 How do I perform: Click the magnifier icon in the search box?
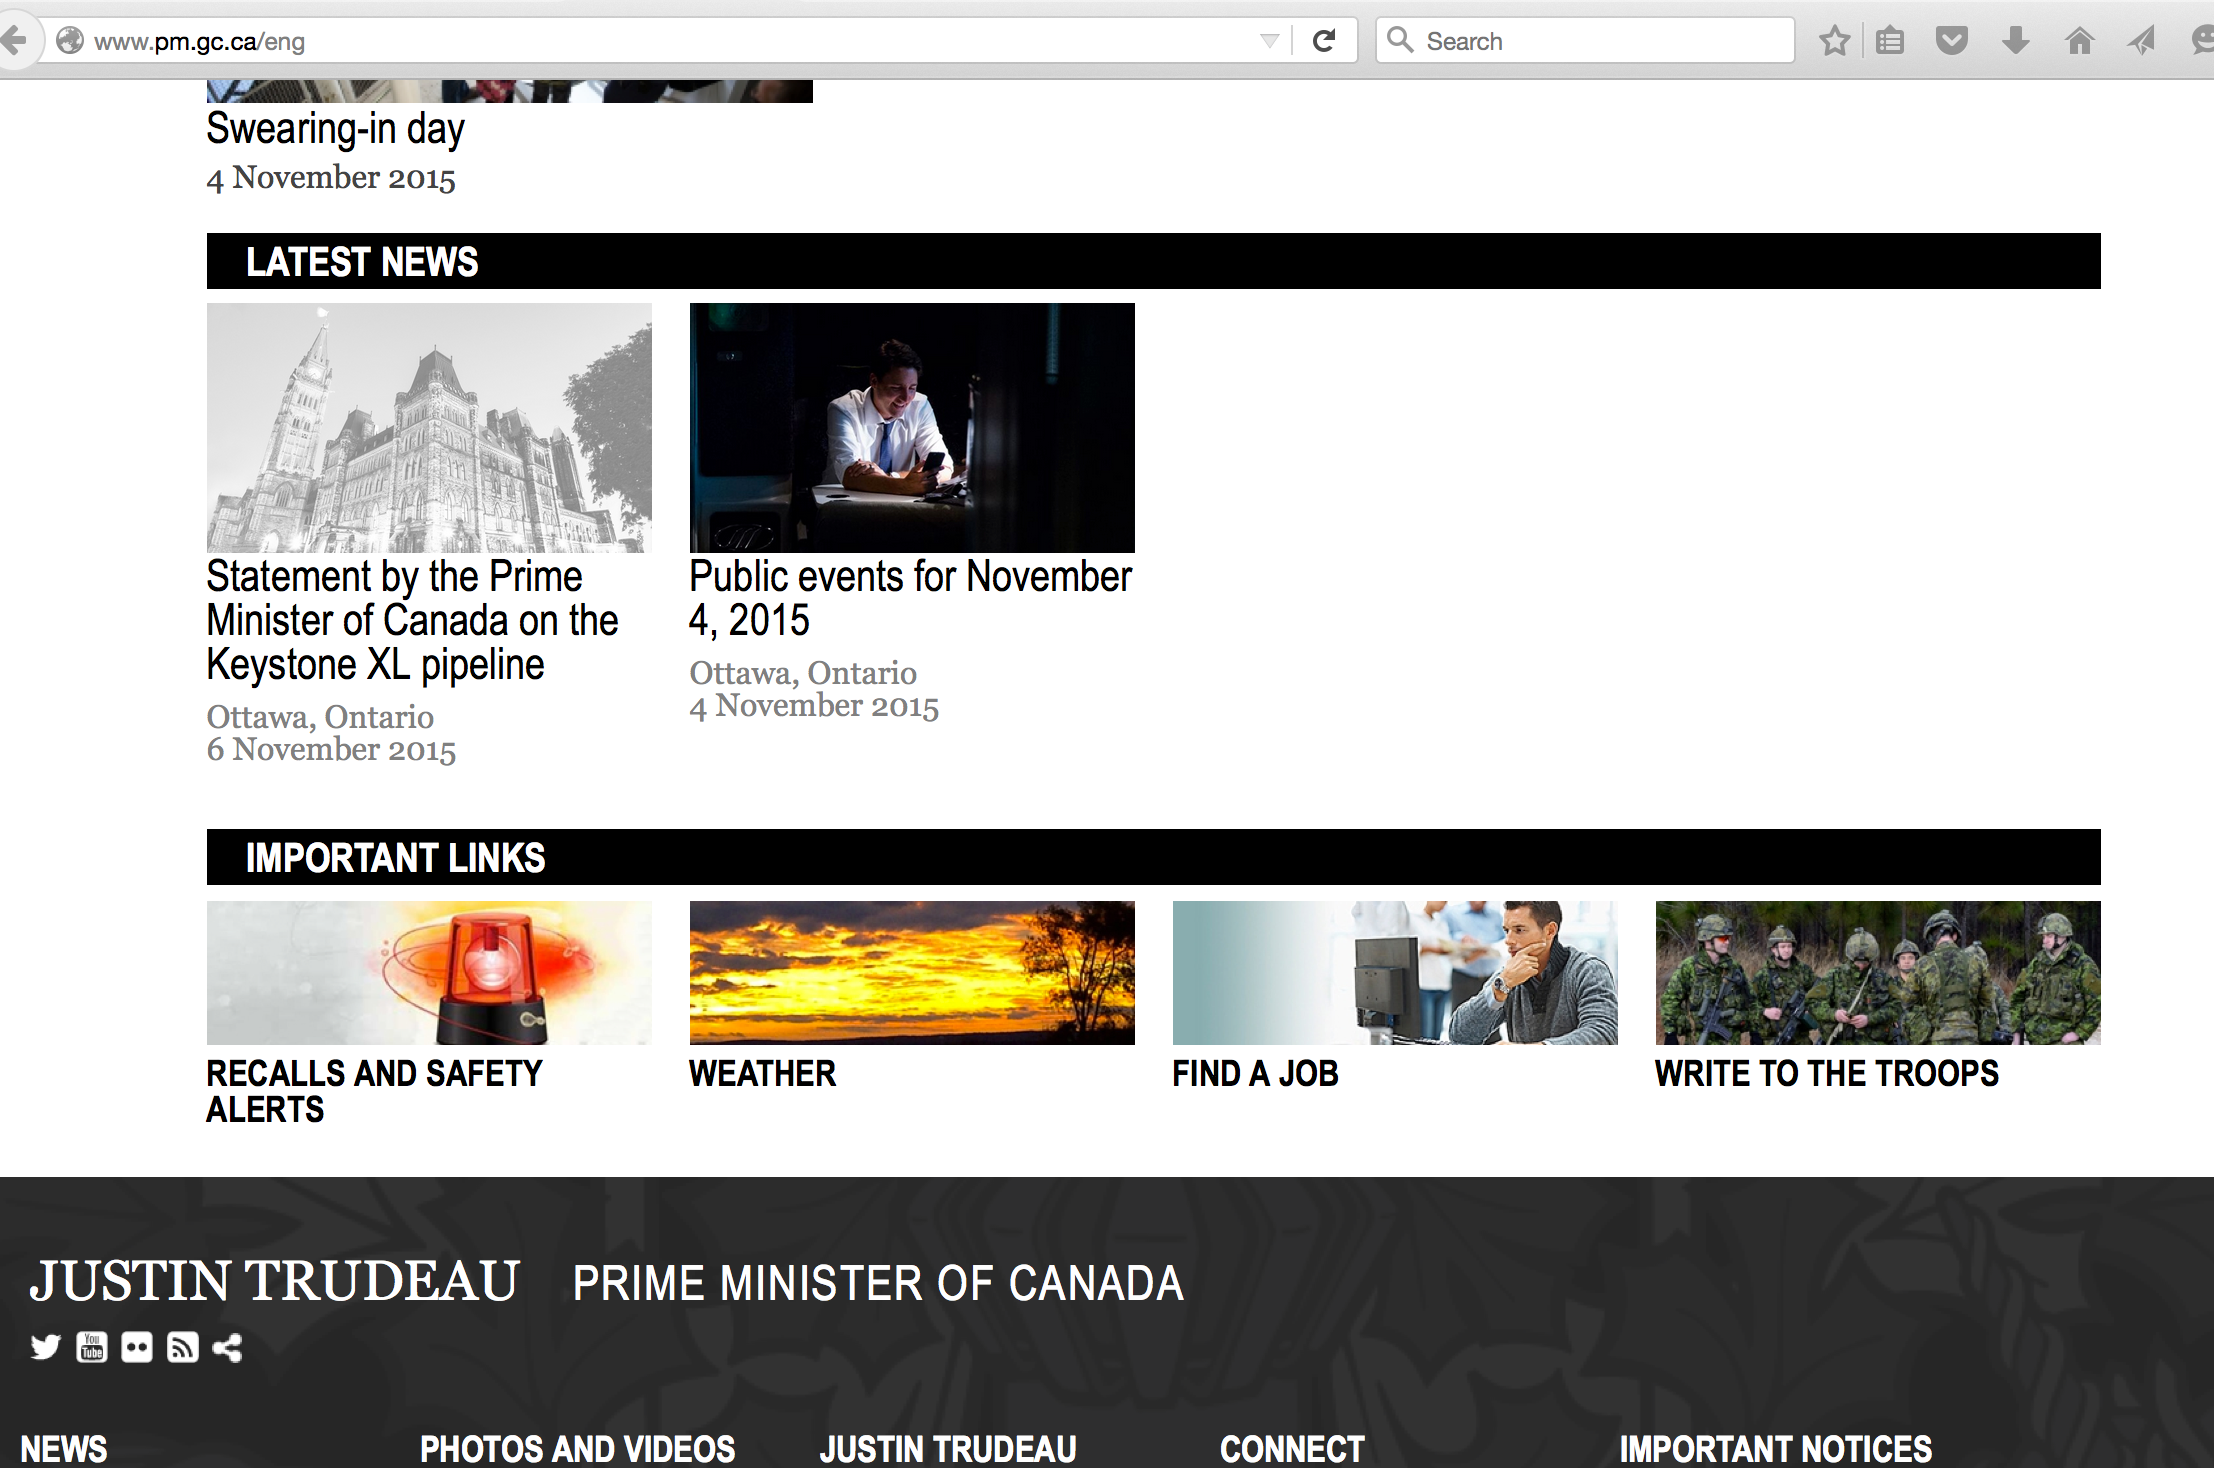[1400, 40]
